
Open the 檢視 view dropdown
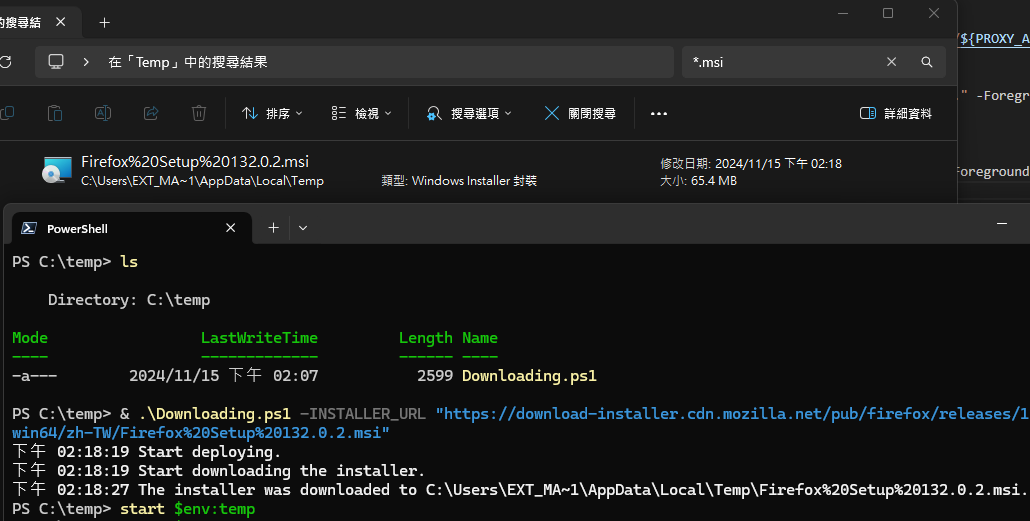coord(361,113)
